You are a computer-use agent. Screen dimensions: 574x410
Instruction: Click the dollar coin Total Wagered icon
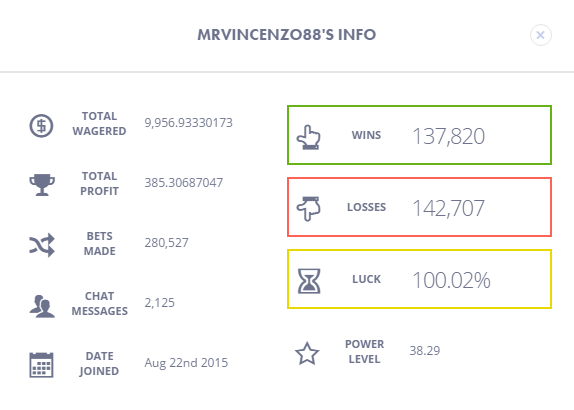[x=41, y=126]
